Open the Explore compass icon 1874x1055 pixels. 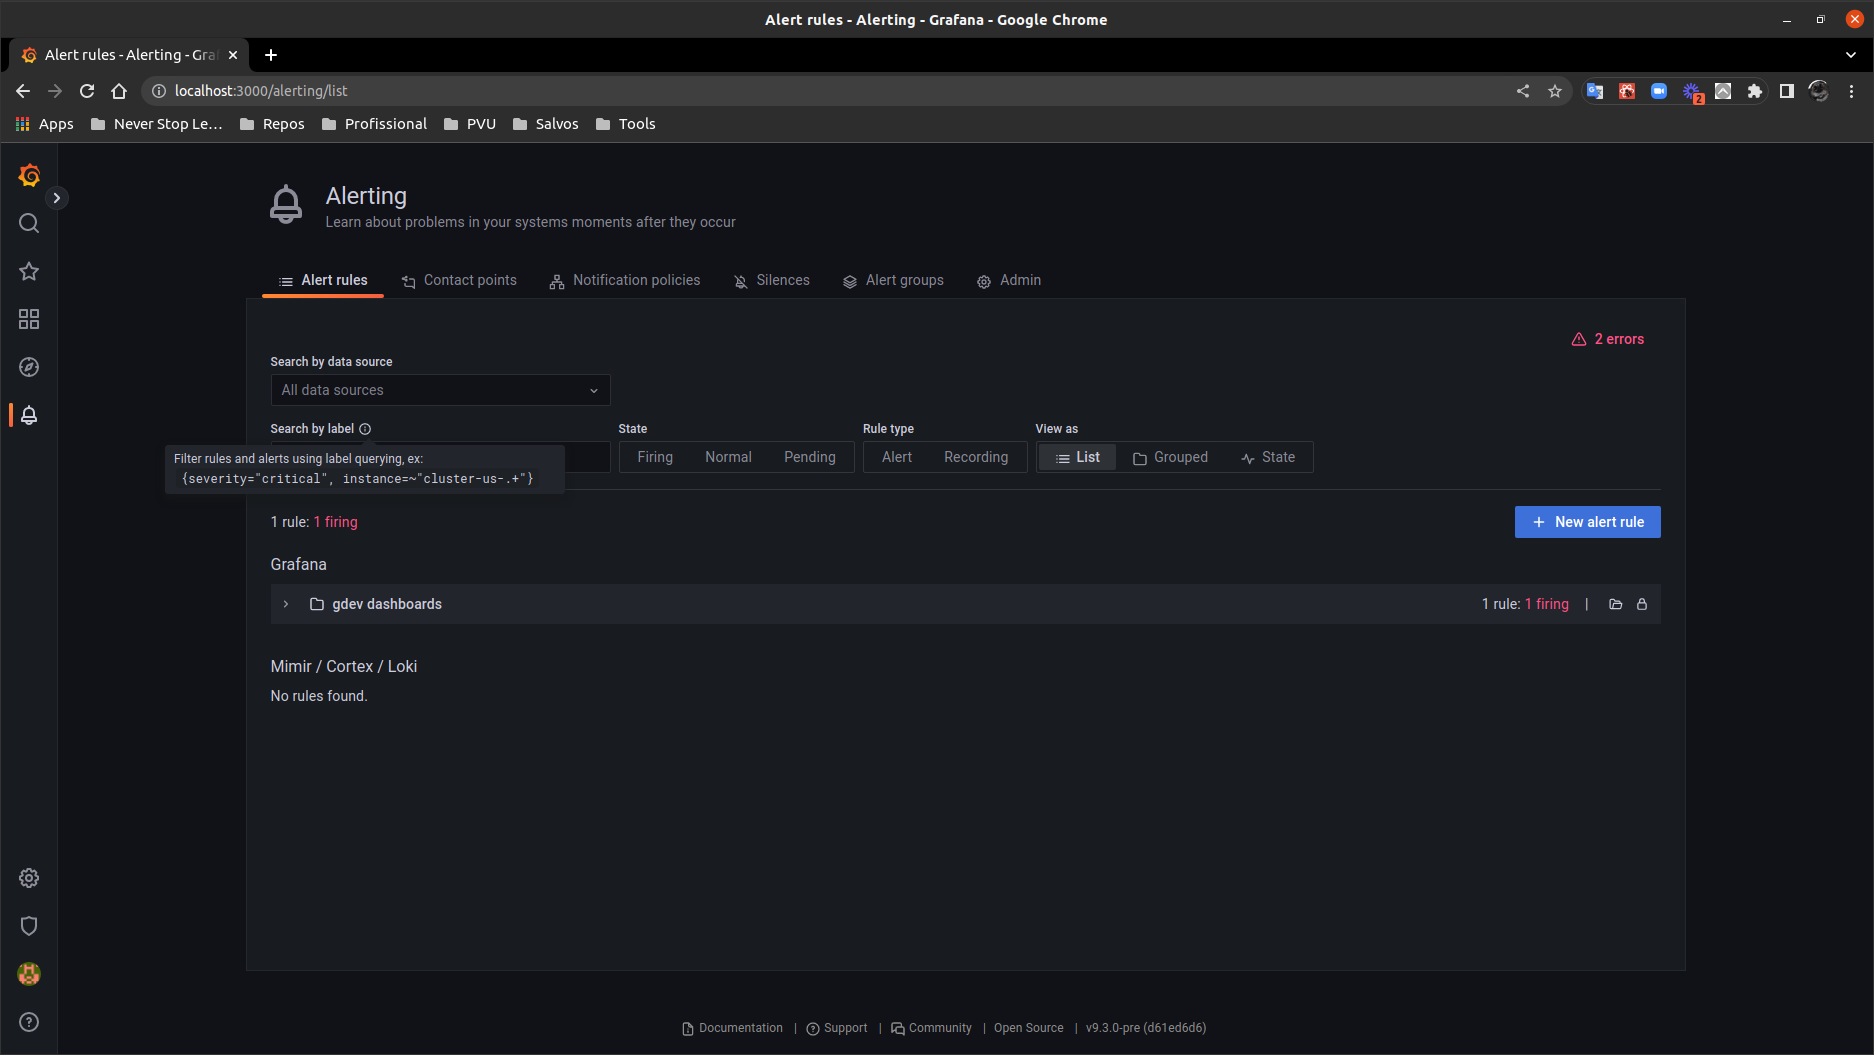28,367
